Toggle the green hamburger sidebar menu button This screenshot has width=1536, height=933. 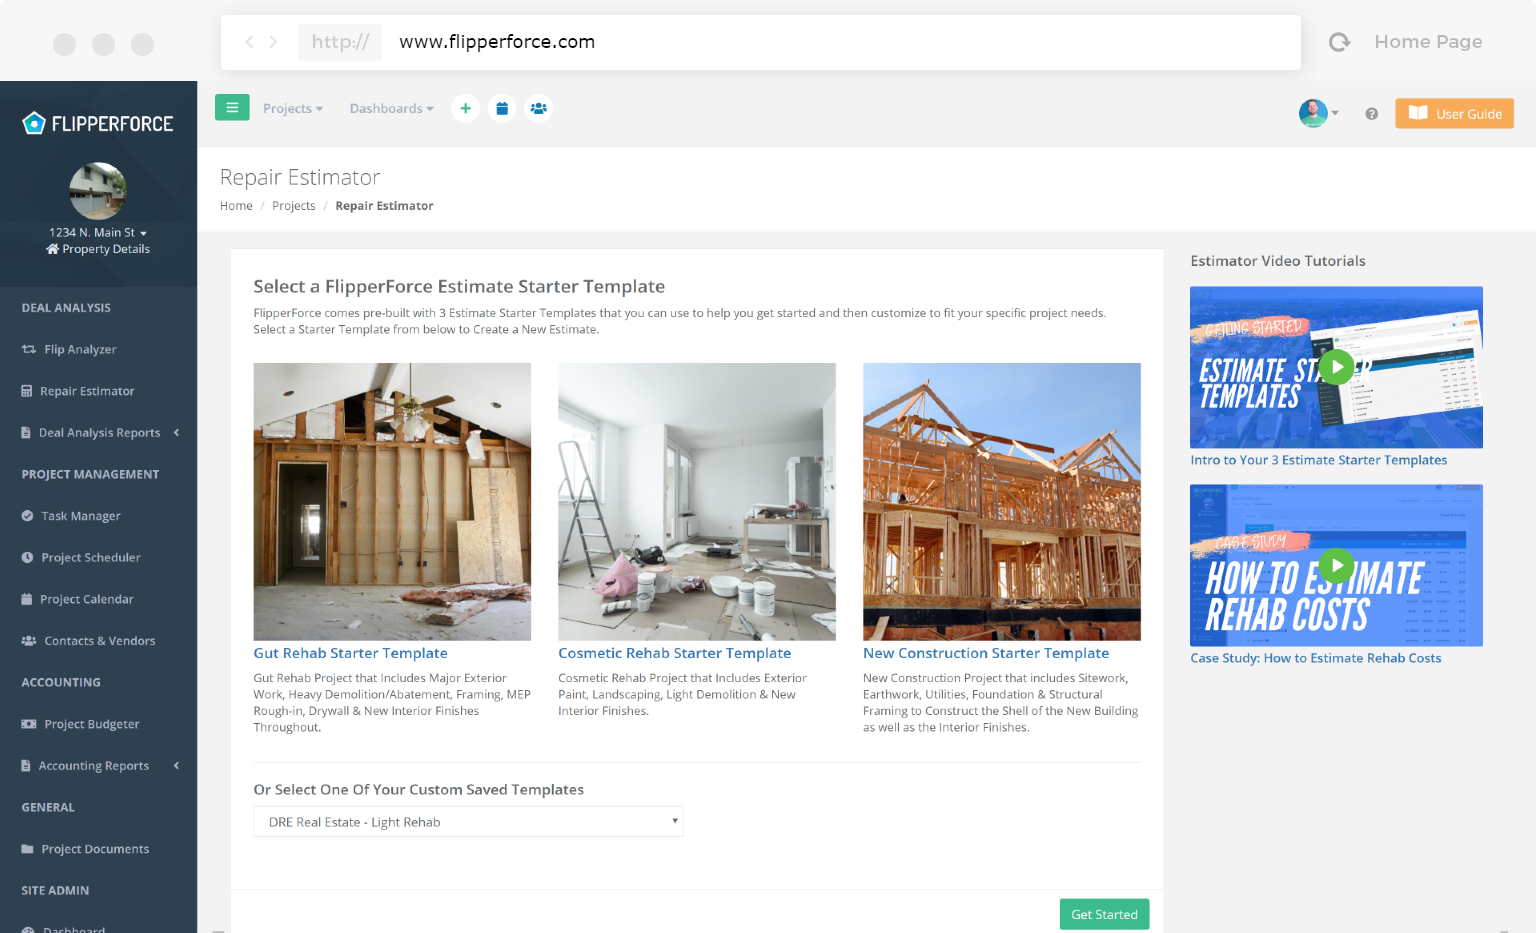click(232, 108)
